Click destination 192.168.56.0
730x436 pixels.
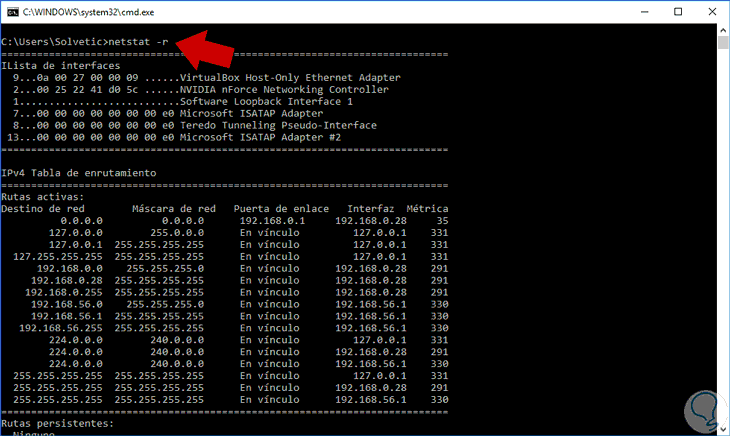tap(67, 304)
